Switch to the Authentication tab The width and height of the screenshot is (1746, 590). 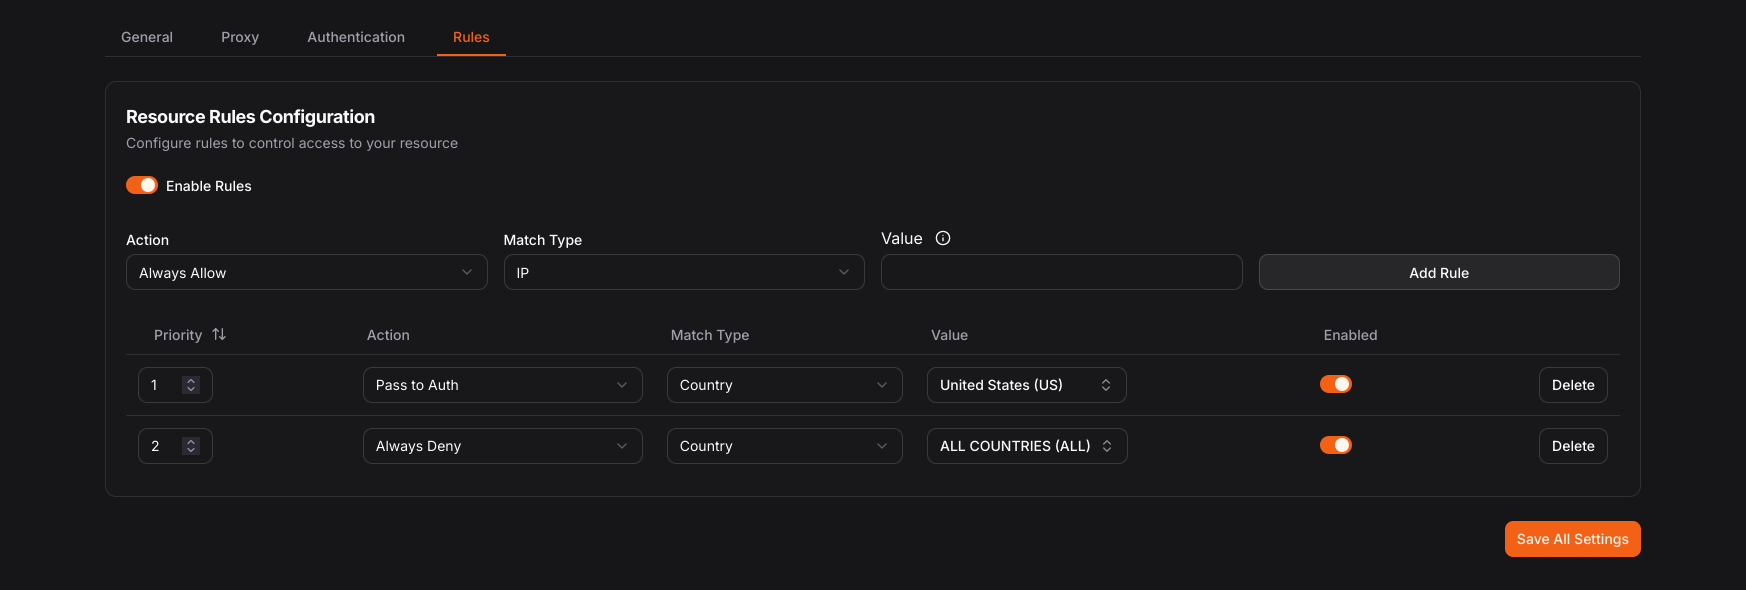356,37
